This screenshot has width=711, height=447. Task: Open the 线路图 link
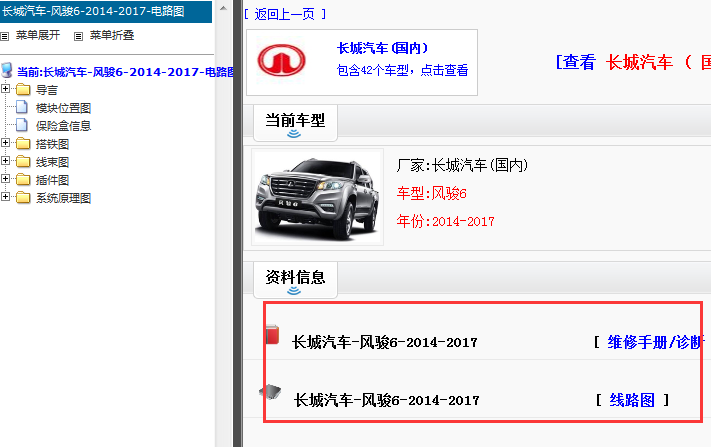632,400
